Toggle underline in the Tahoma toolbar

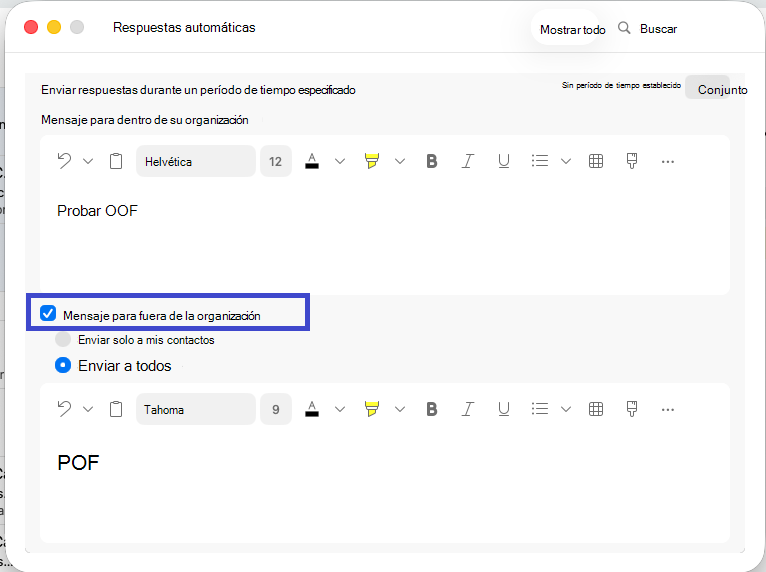tap(504, 409)
